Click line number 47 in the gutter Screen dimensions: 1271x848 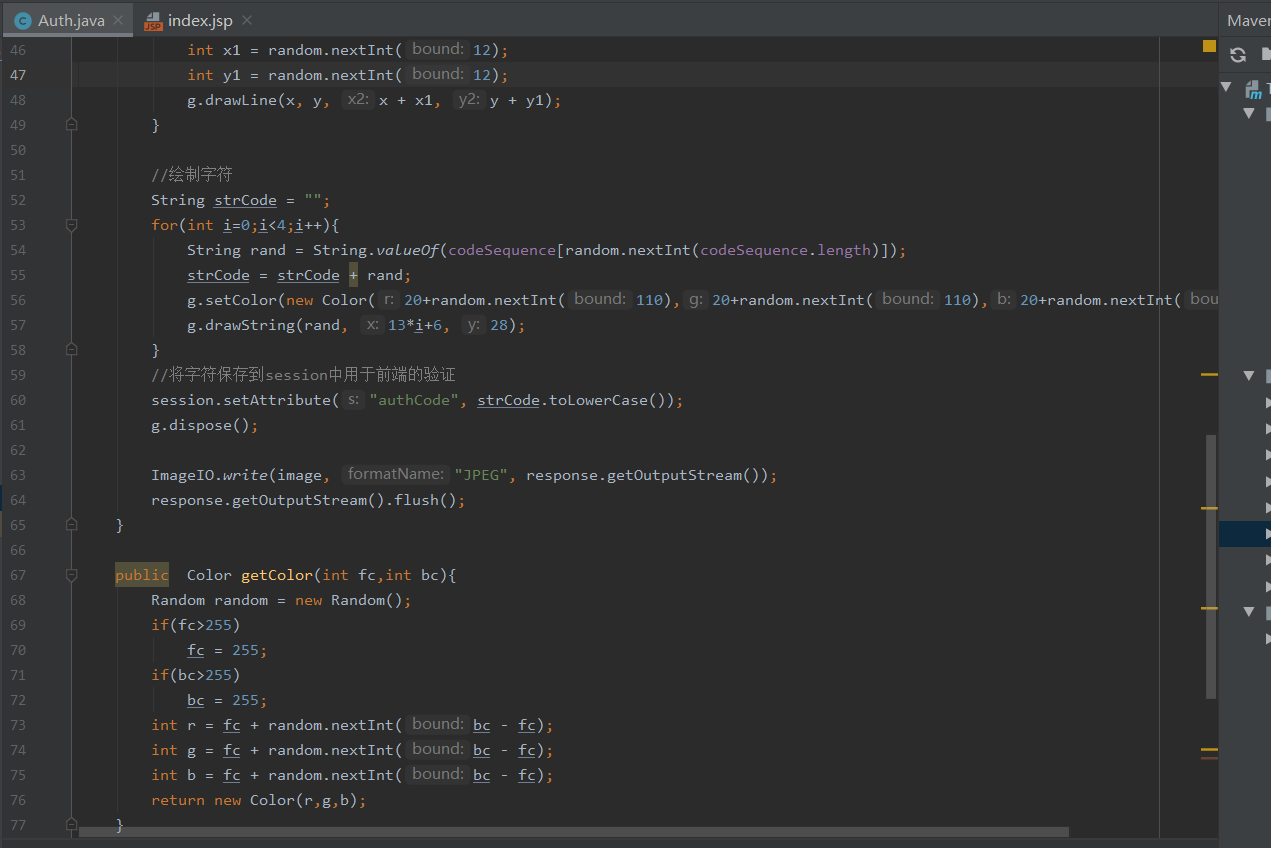point(19,75)
